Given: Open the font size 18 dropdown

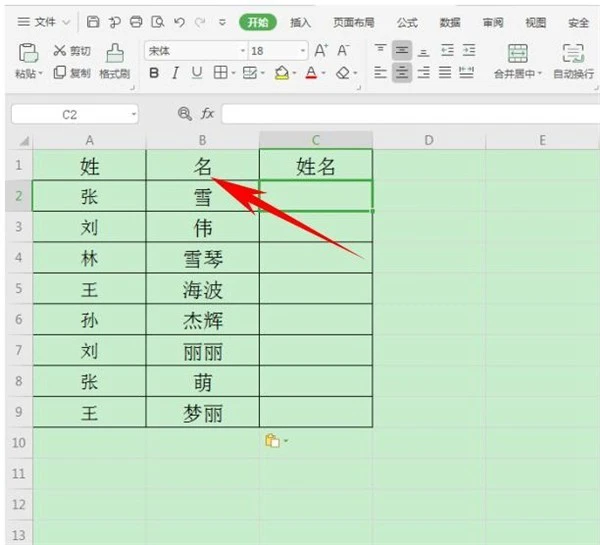Looking at the screenshot, I should click(303, 51).
